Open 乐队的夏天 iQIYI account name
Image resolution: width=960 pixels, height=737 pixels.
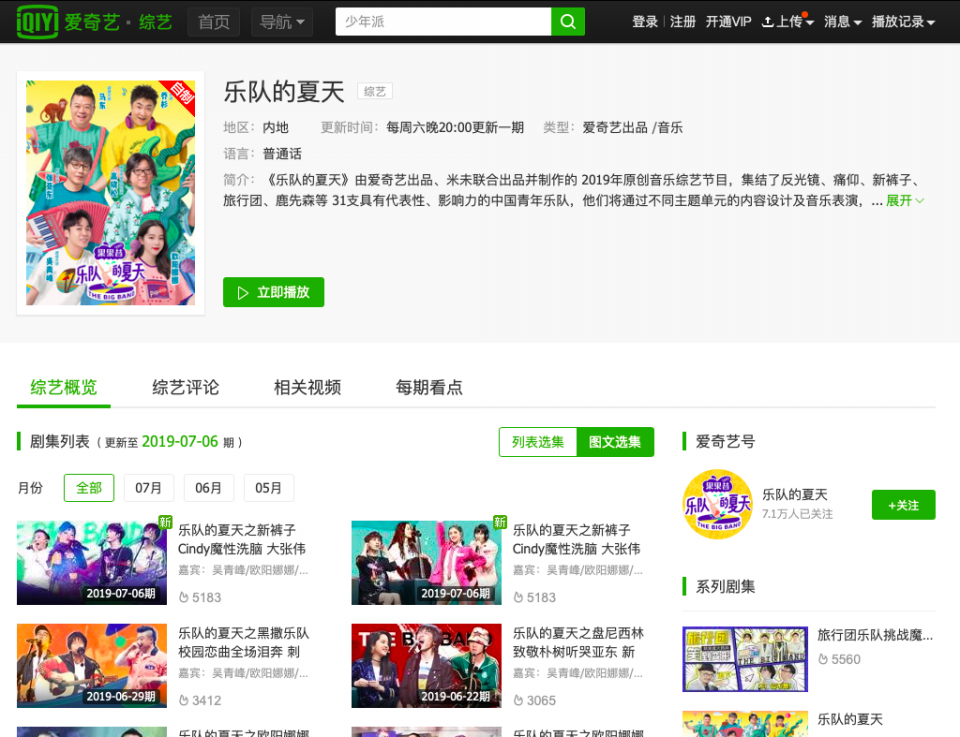pyautogui.click(x=795, y=495)
